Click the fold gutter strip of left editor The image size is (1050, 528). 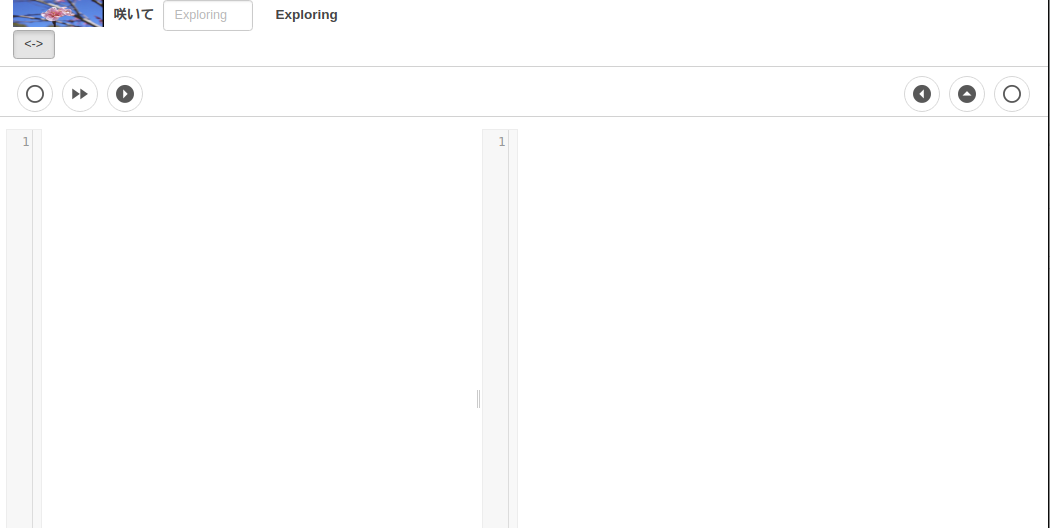(37, 328)
